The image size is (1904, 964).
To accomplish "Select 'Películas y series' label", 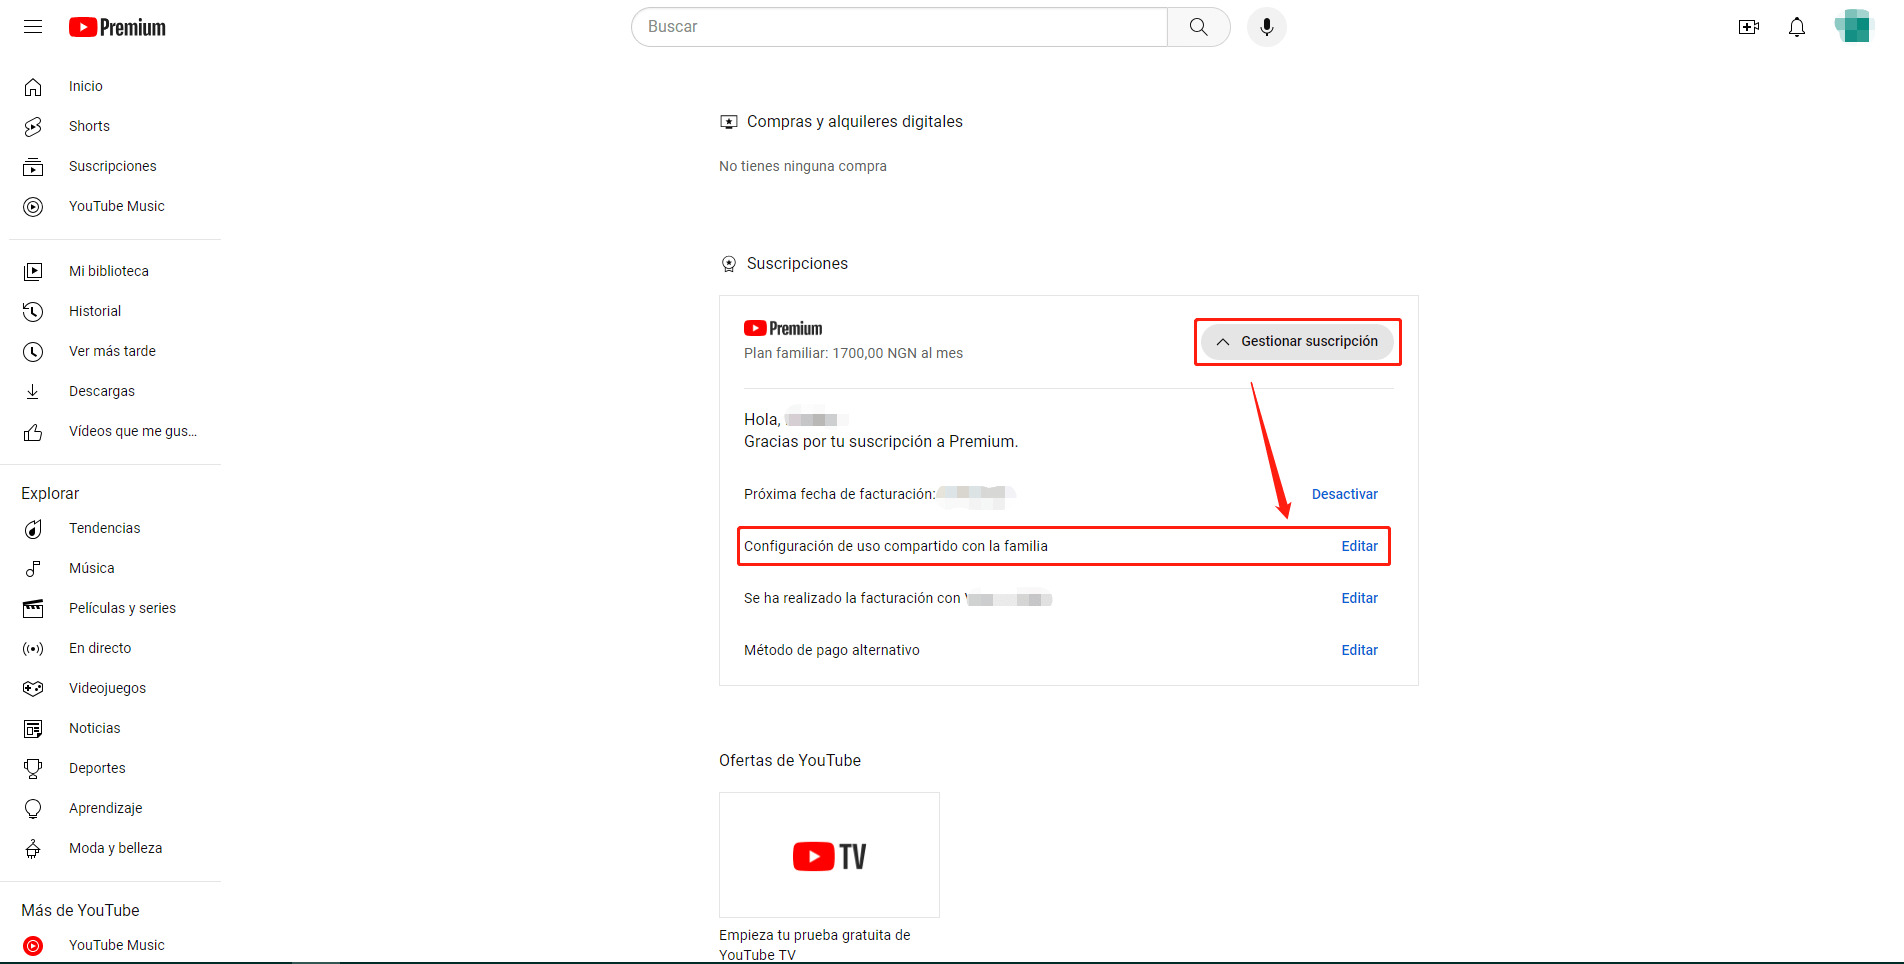I will point(122,608).
